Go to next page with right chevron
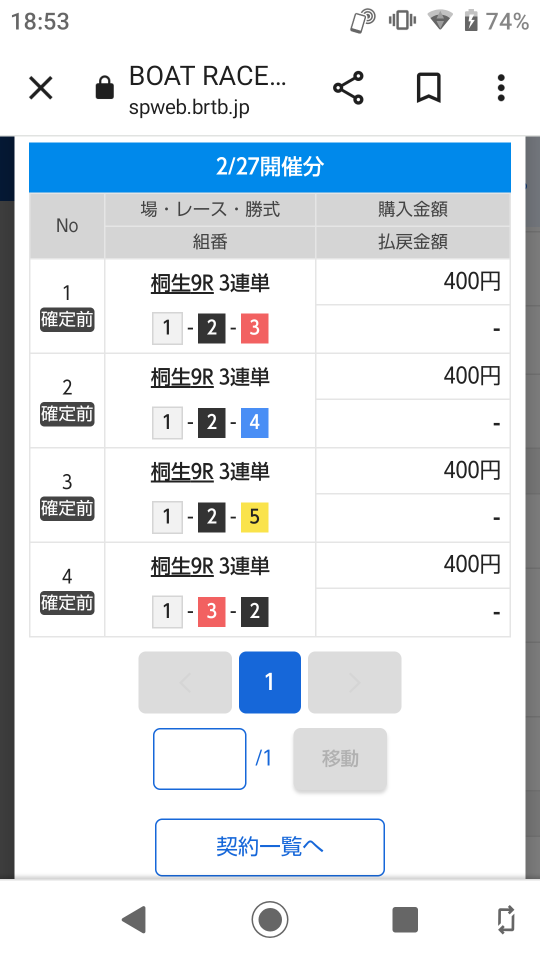This screenshot has width=540, height=960. [354, 683]
